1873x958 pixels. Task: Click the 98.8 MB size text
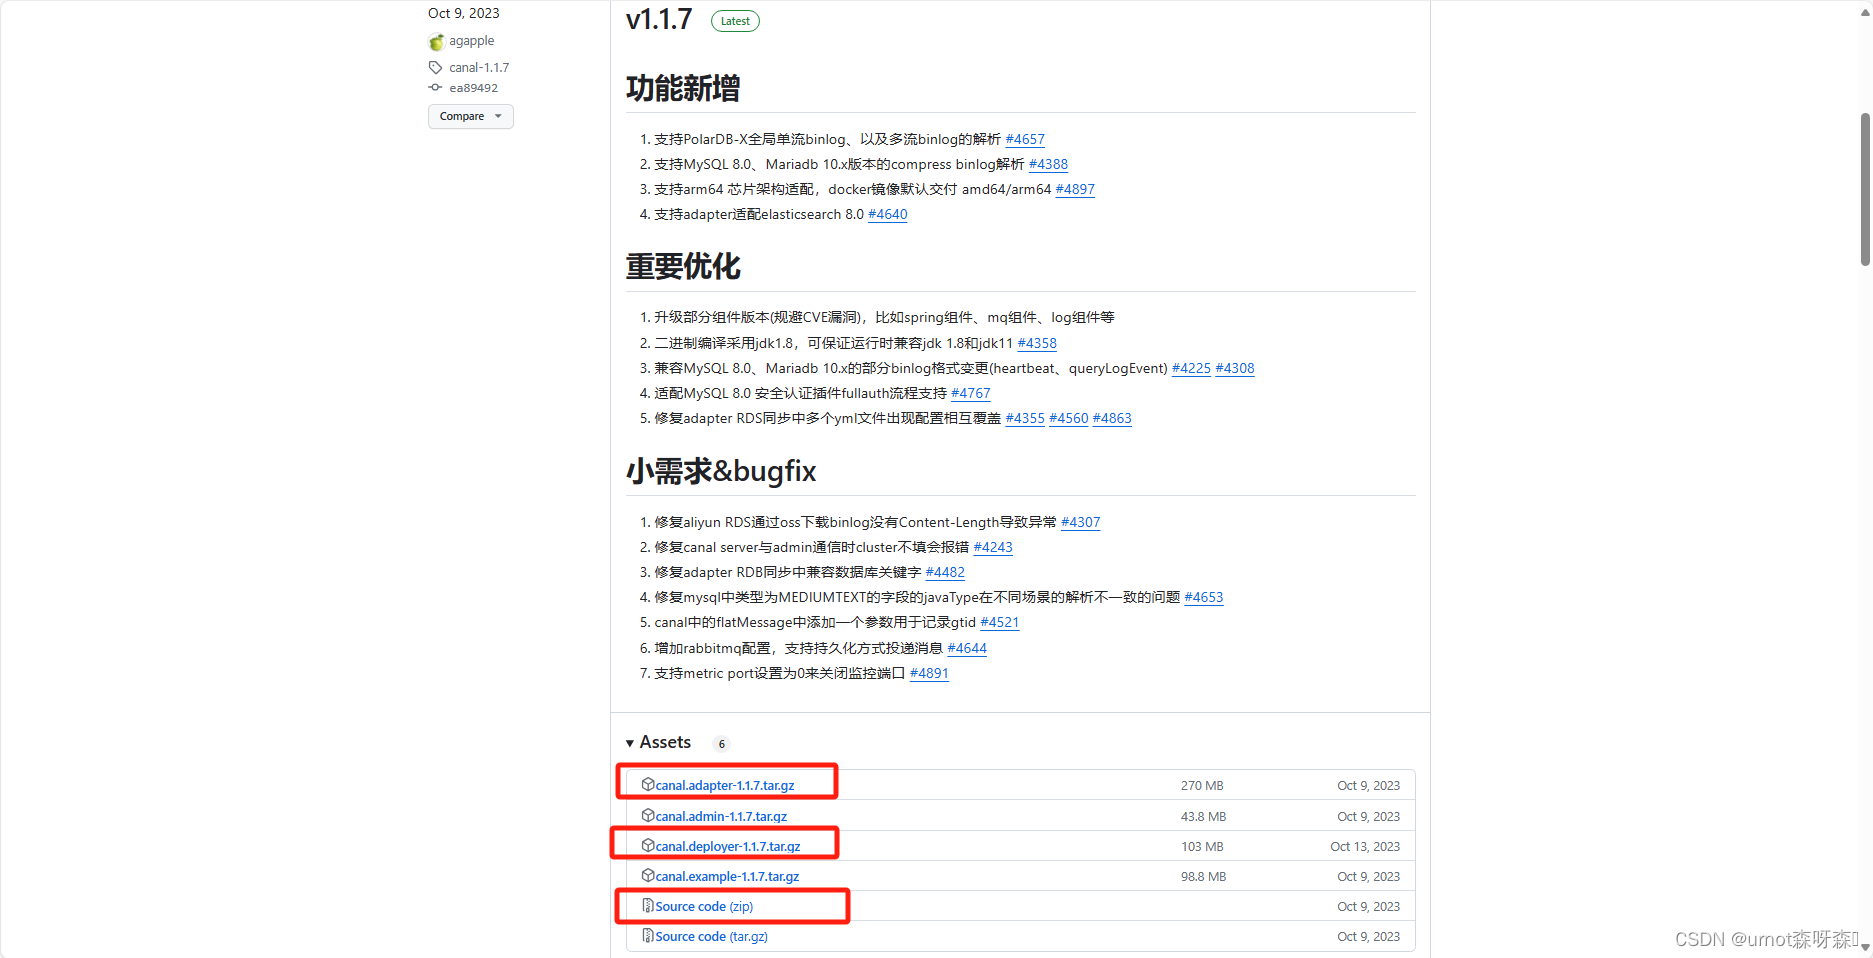(1203, 876)
